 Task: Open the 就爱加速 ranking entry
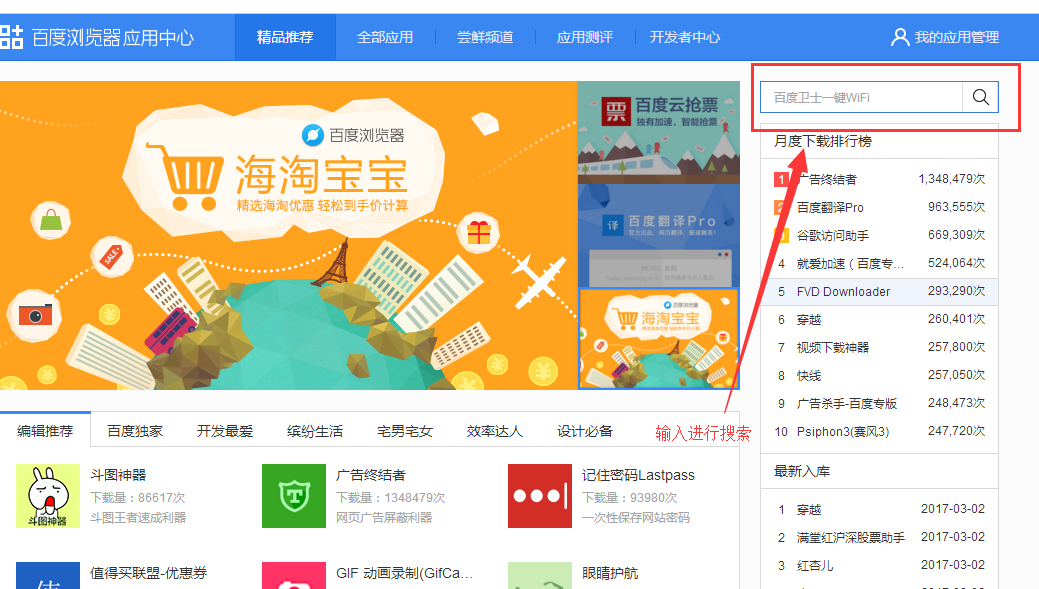tap(850, 264)
